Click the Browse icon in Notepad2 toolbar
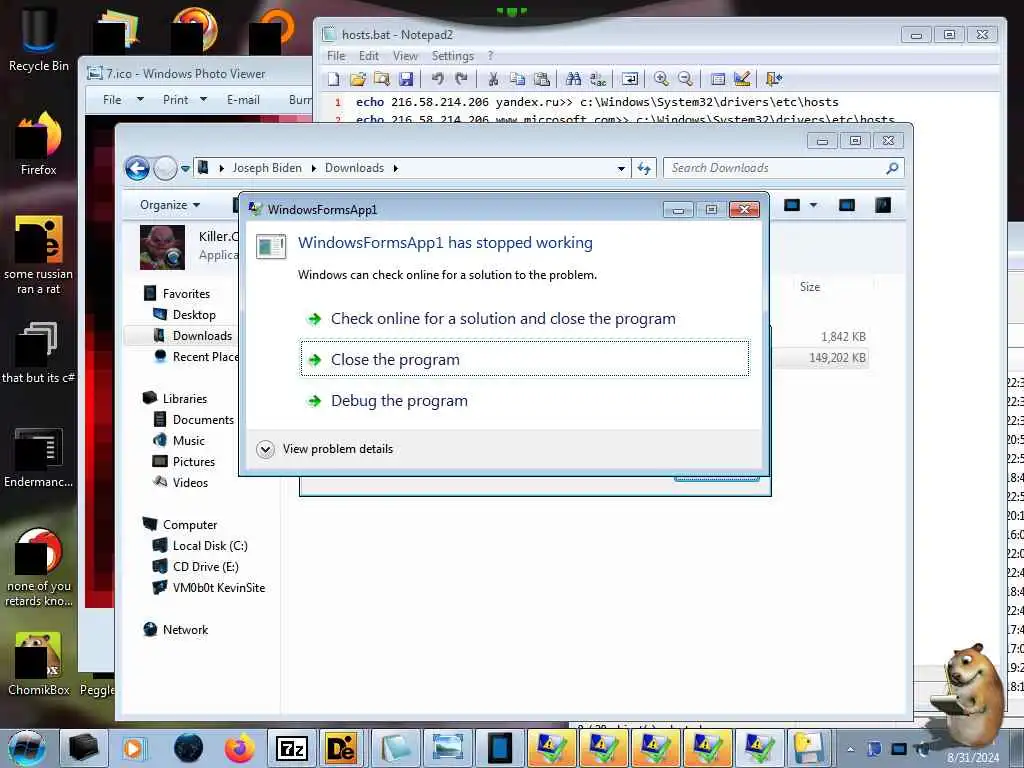 (x=382, y=79)
